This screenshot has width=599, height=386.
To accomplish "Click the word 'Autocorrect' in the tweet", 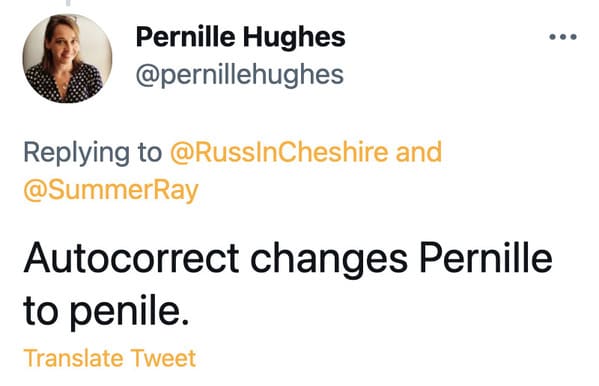I will (131, 258).
